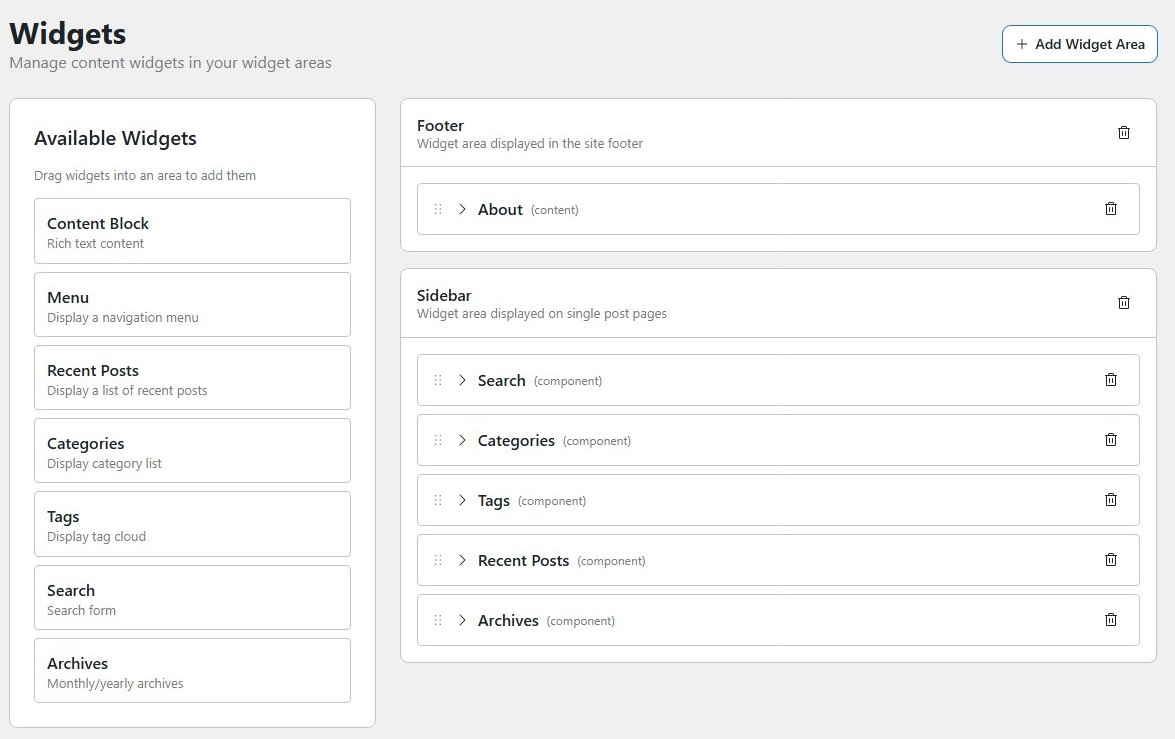Click the drag handle of the Search widget

coord(438,380)
